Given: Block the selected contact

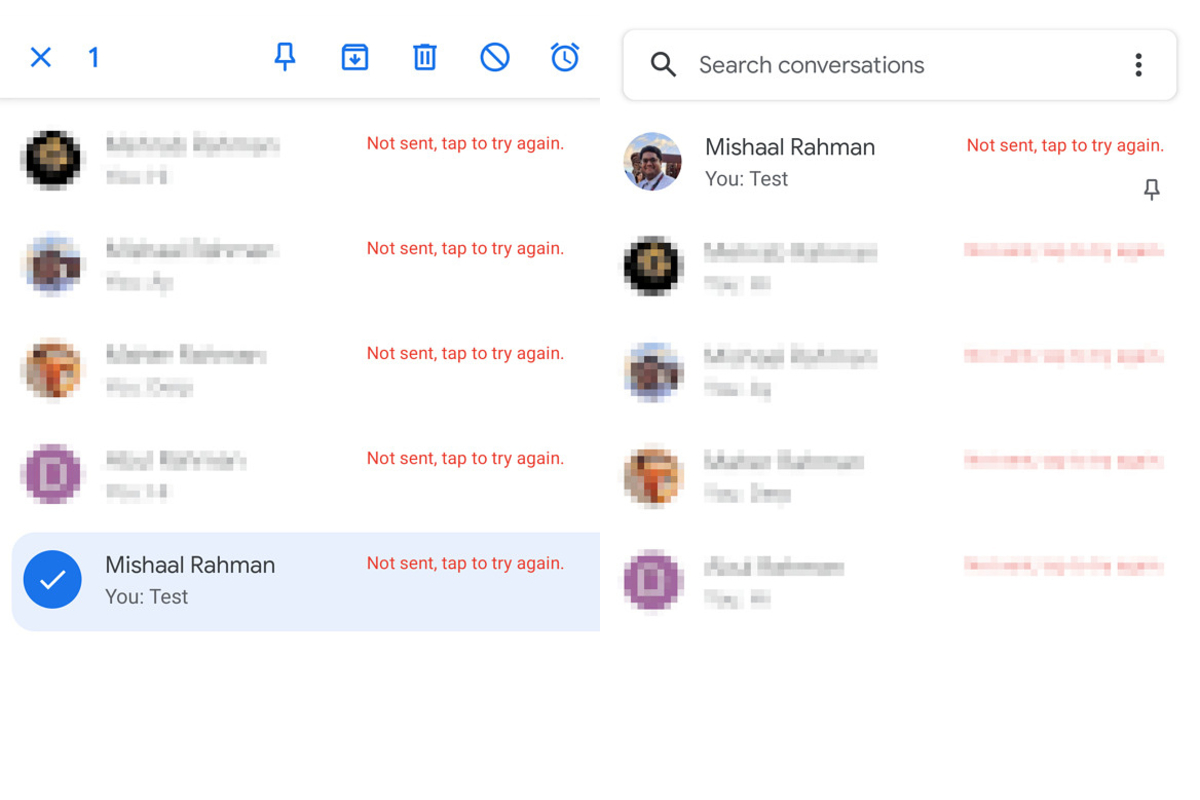Looking at the screenshot, I should 494,57.
